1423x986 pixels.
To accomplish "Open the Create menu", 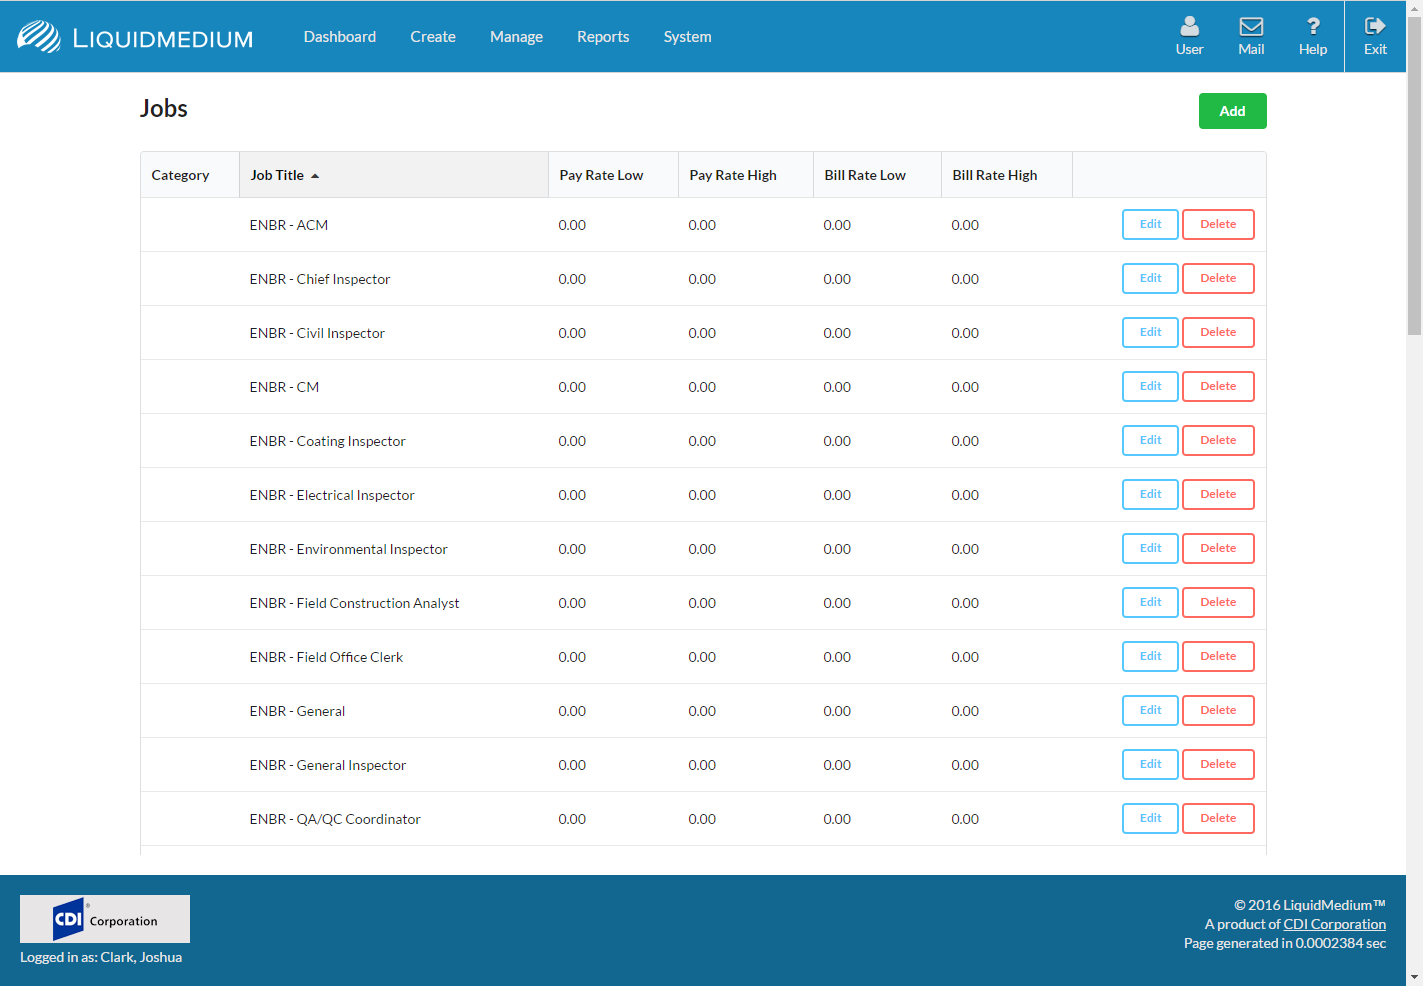I will 432,37.
